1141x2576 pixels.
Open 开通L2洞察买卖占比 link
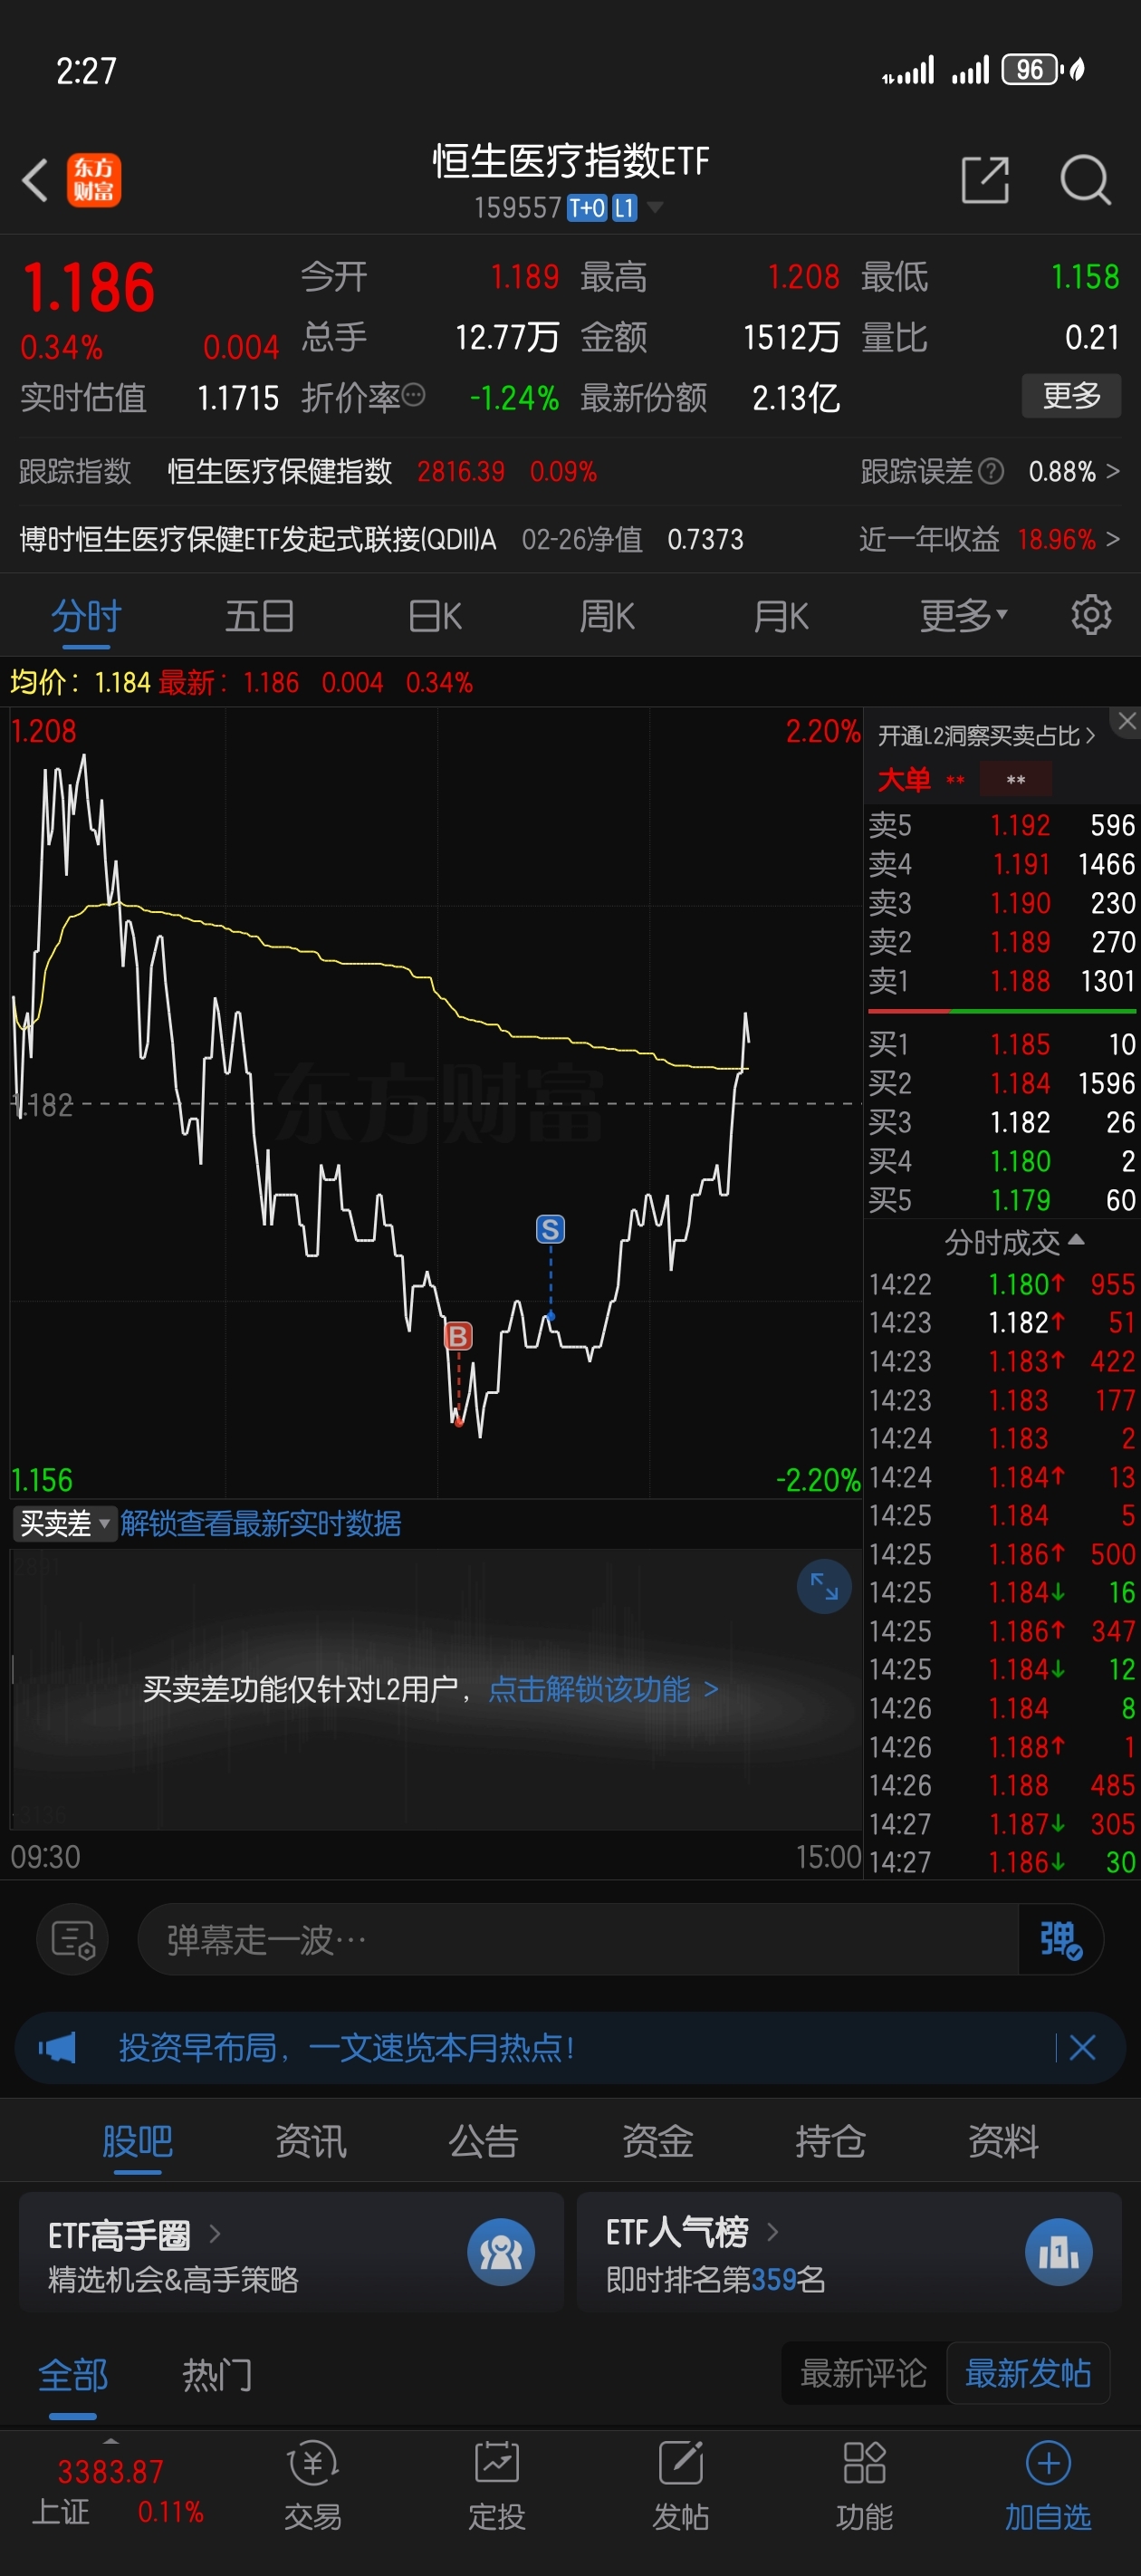coord(986,736)
